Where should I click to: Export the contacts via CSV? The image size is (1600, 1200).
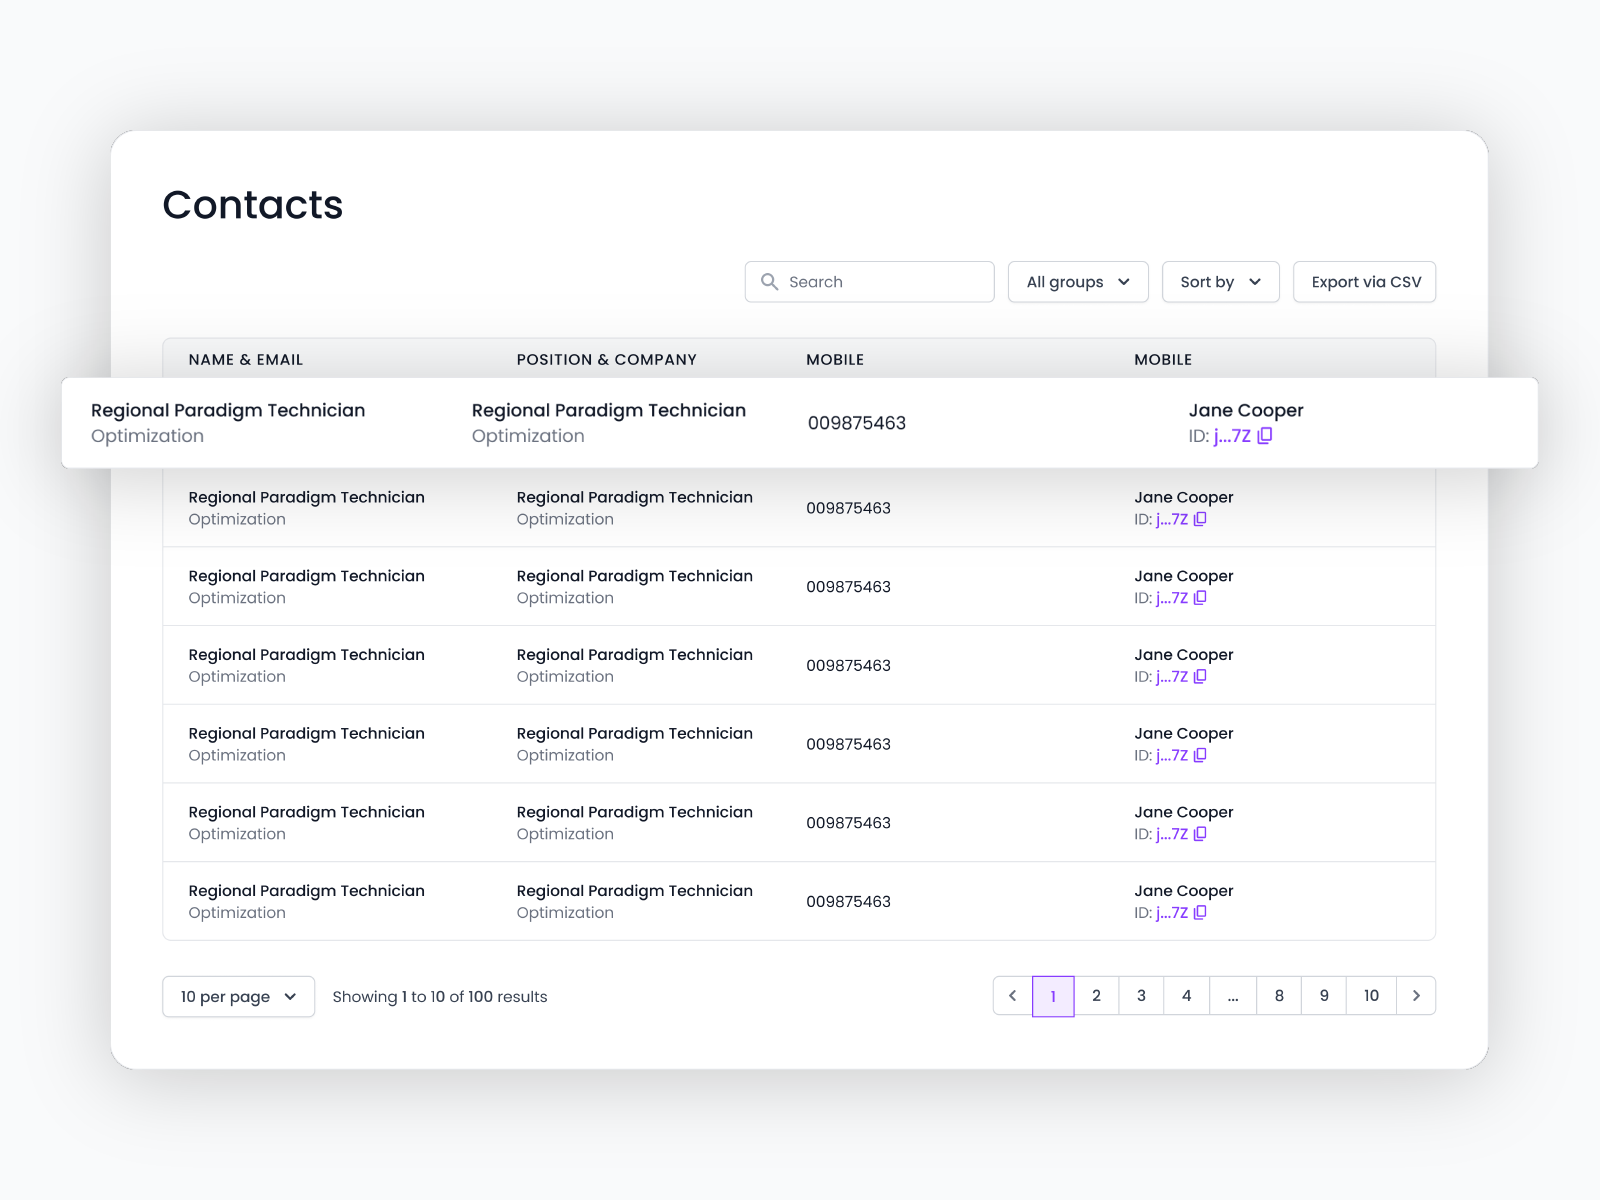tap(1365, 282)
